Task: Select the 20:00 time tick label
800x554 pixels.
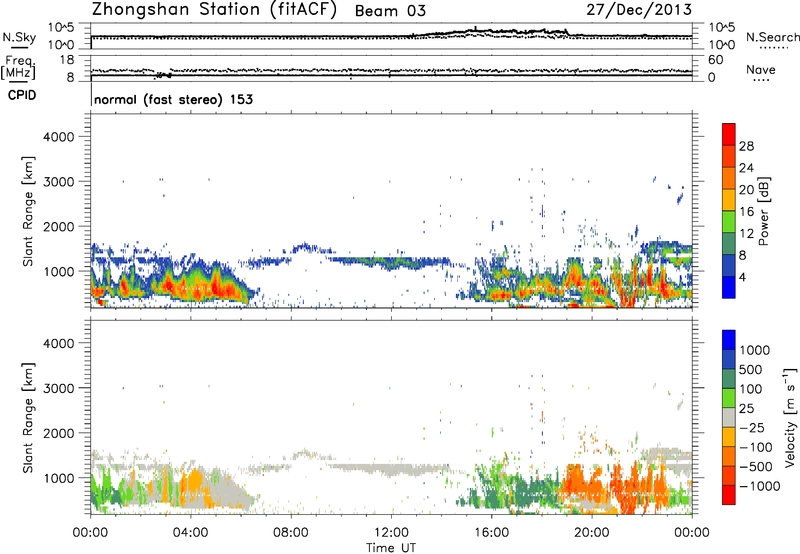Action: (x=591, y=533)
